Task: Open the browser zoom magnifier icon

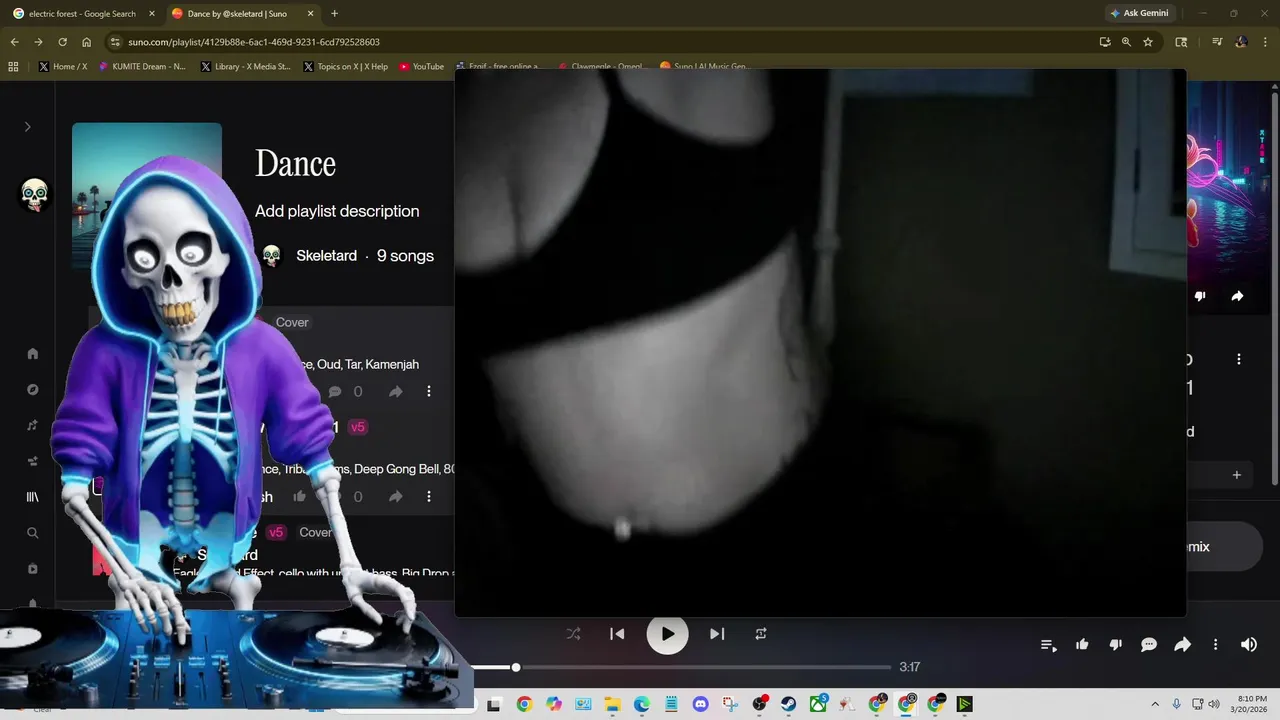Action: click(1126, 42)
